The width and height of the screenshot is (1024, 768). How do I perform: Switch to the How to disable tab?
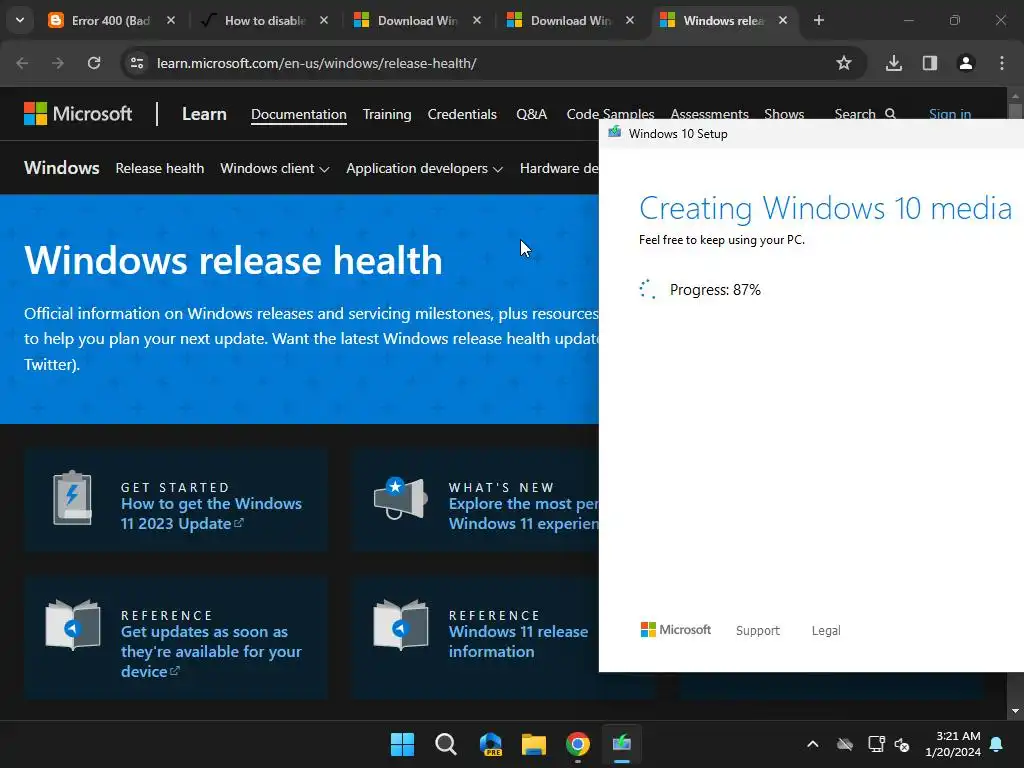coord(264,20)
